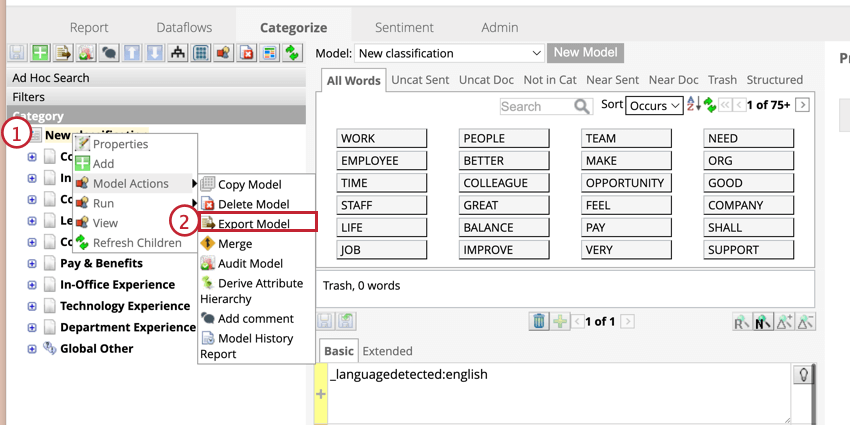The width and height of the screenshot is (850, 425).
Task: Click the green add category toolbar icon
Action: coord(39,53)
